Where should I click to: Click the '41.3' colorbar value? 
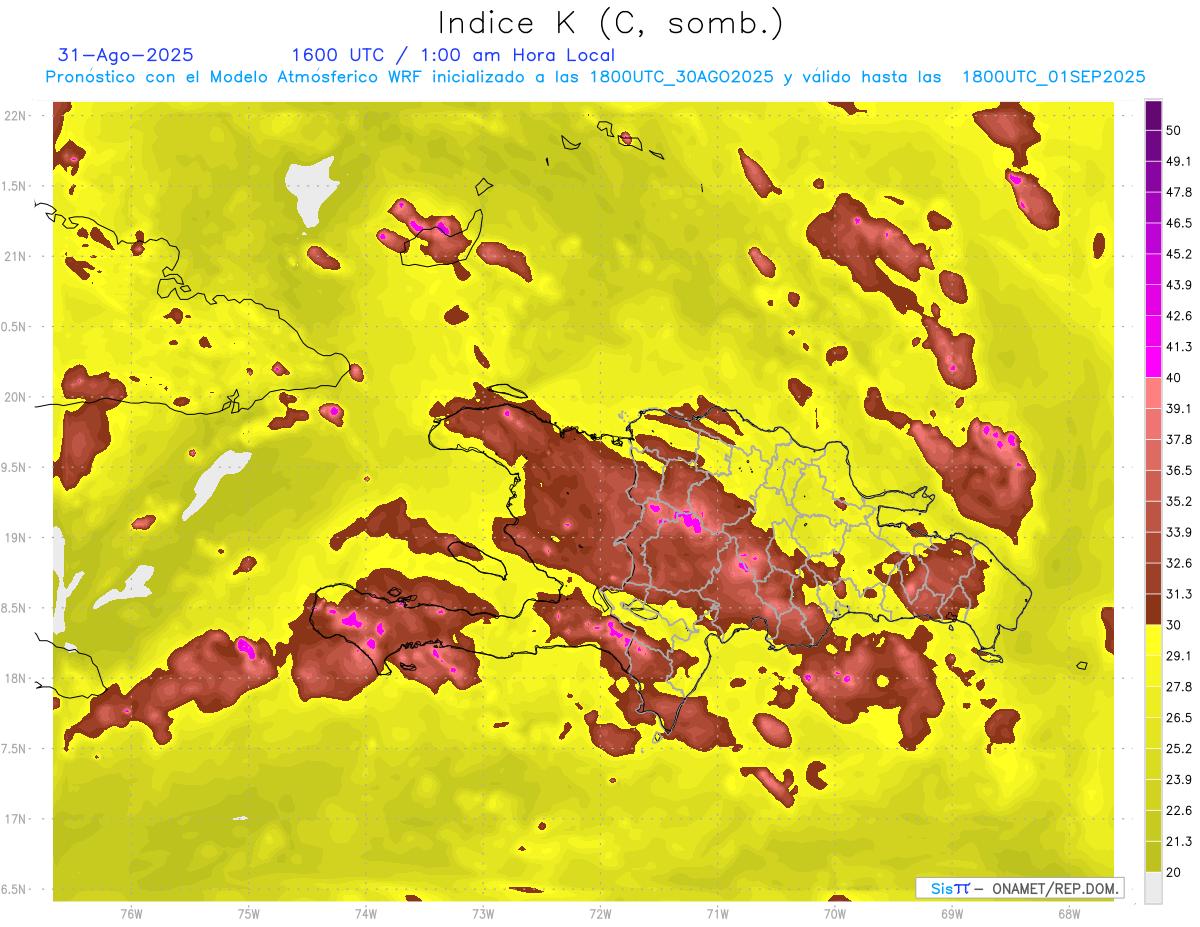coord(1178,347)
